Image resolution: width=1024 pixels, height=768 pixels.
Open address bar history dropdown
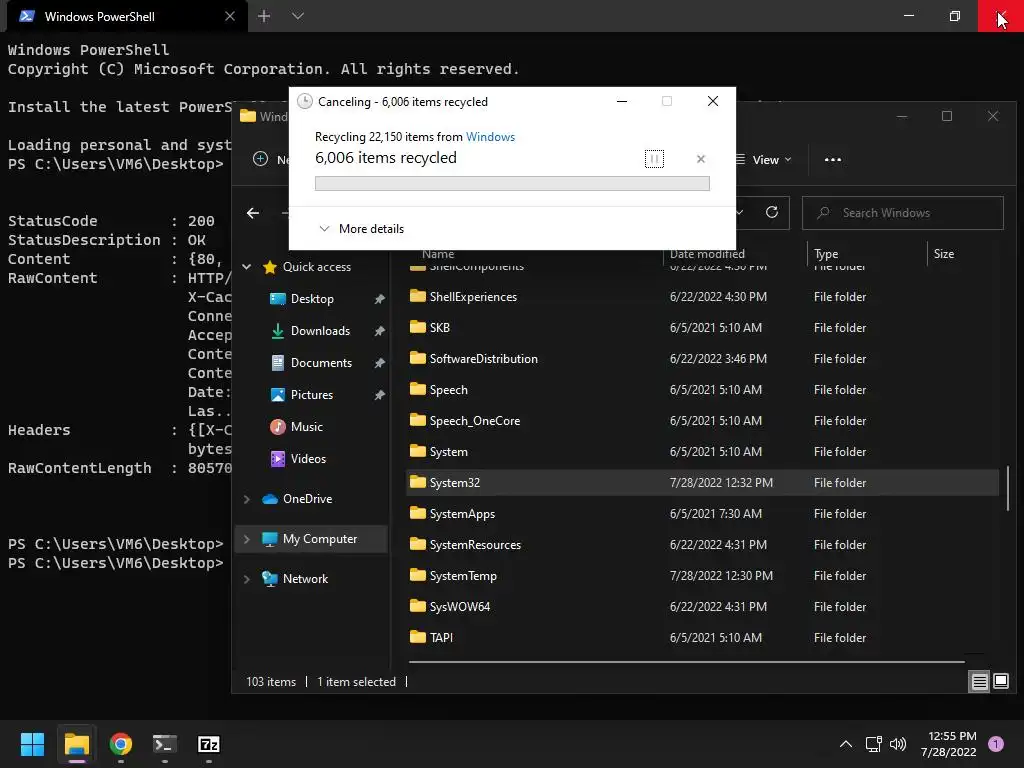[740, 213]
